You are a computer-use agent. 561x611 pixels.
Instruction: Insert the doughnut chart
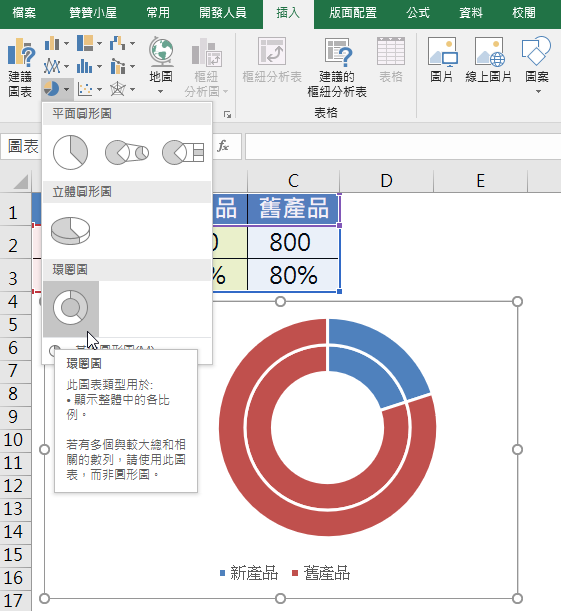(x=71, y=308)
